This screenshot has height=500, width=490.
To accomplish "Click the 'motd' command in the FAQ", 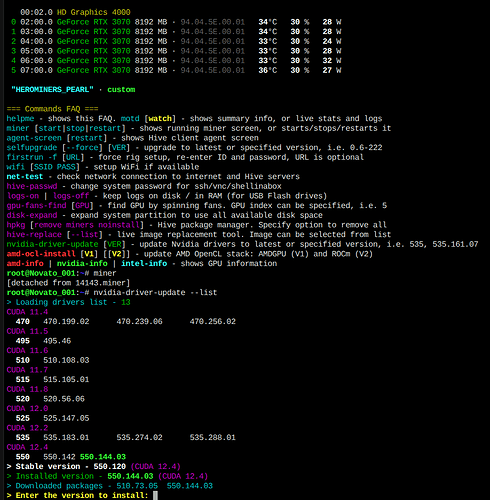I will (x=130, y=119).
